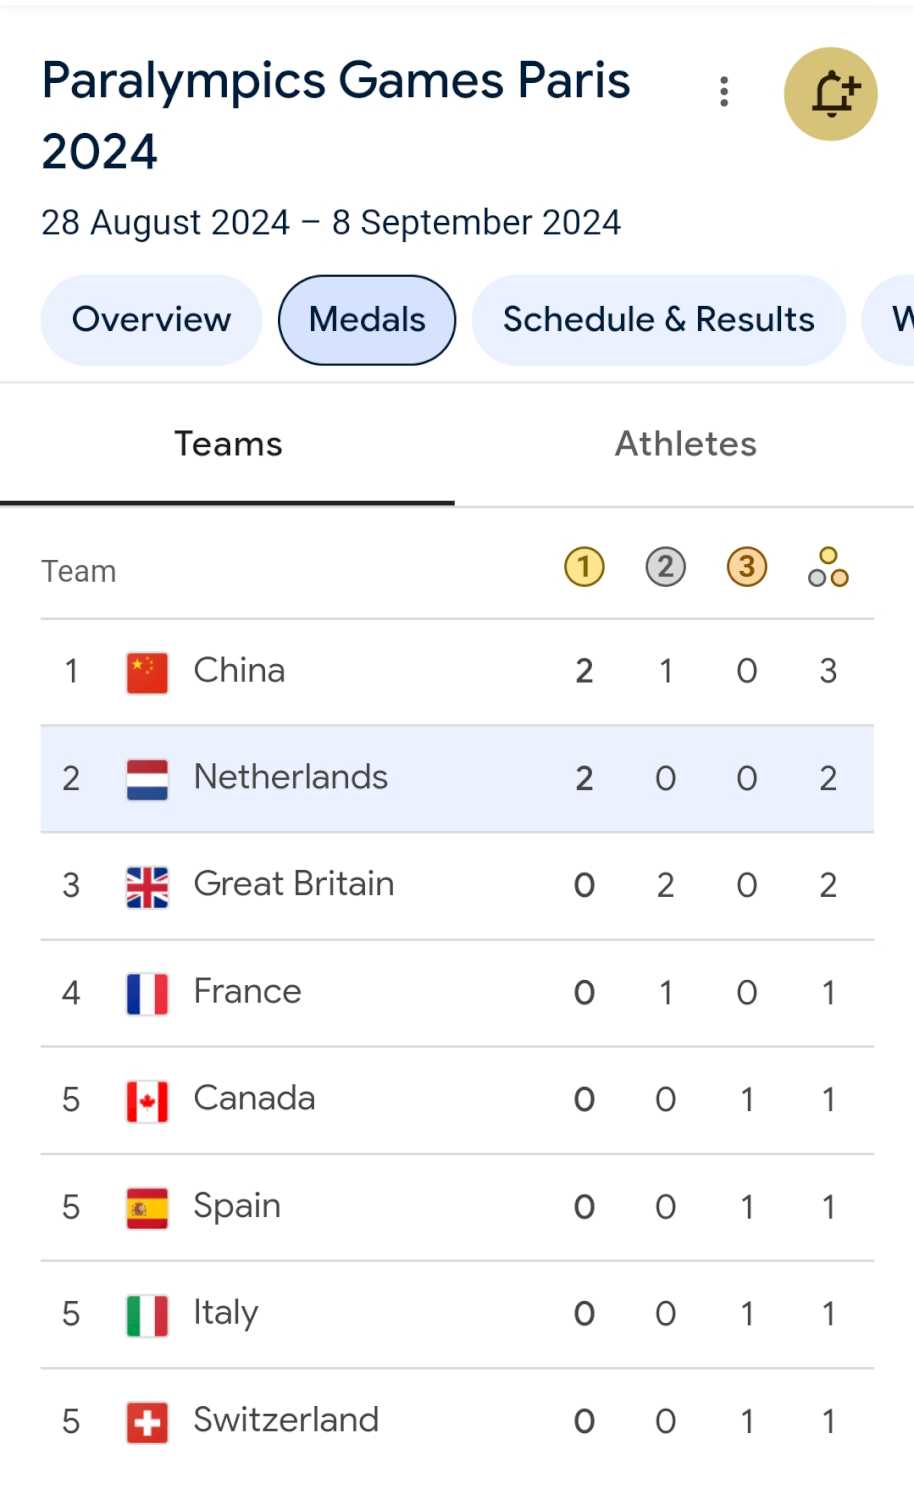Viewport: 914px width, 1500px height.
Task: Open the Schedule & Results tab
Action: 658,320
